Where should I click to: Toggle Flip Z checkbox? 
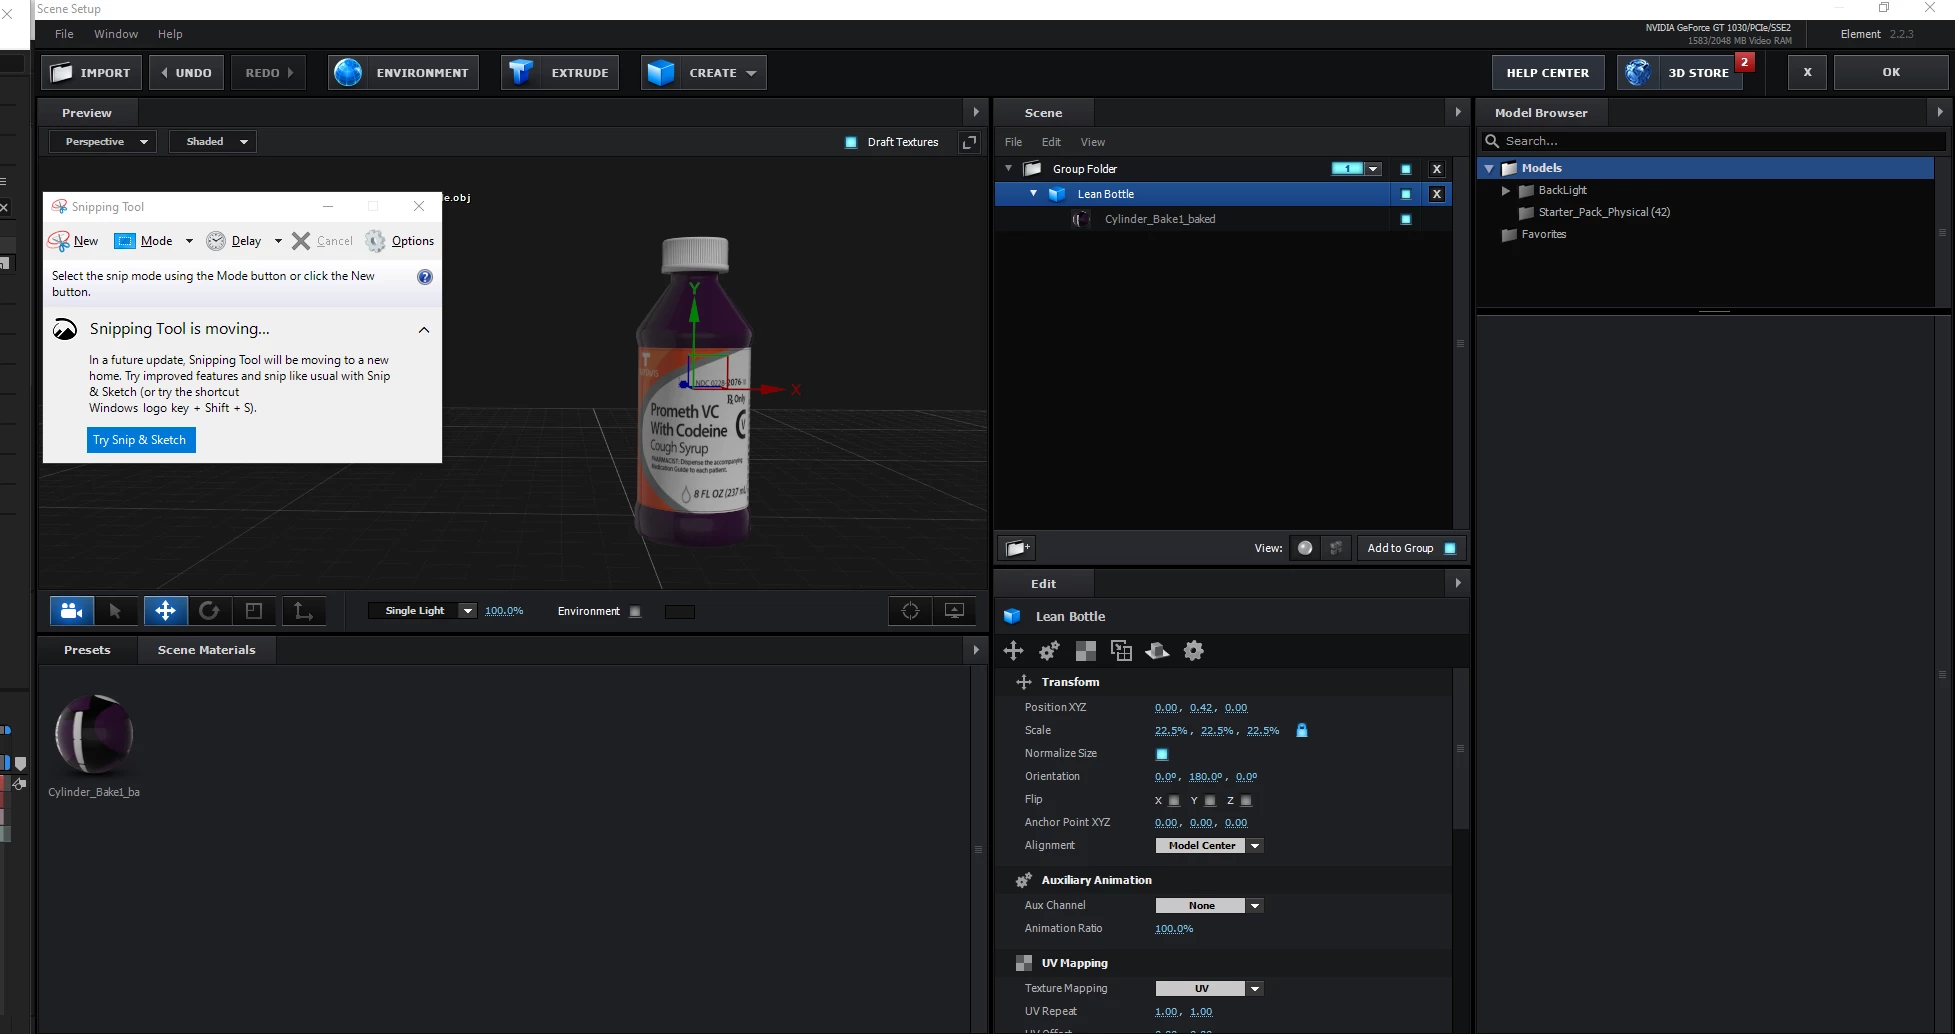[x=1246, y=800]
